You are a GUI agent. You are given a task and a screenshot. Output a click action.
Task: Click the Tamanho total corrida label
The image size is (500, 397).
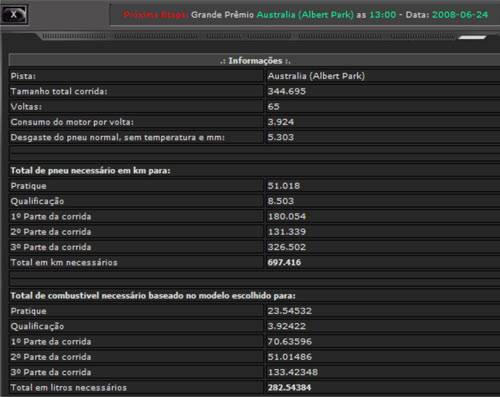59,91
